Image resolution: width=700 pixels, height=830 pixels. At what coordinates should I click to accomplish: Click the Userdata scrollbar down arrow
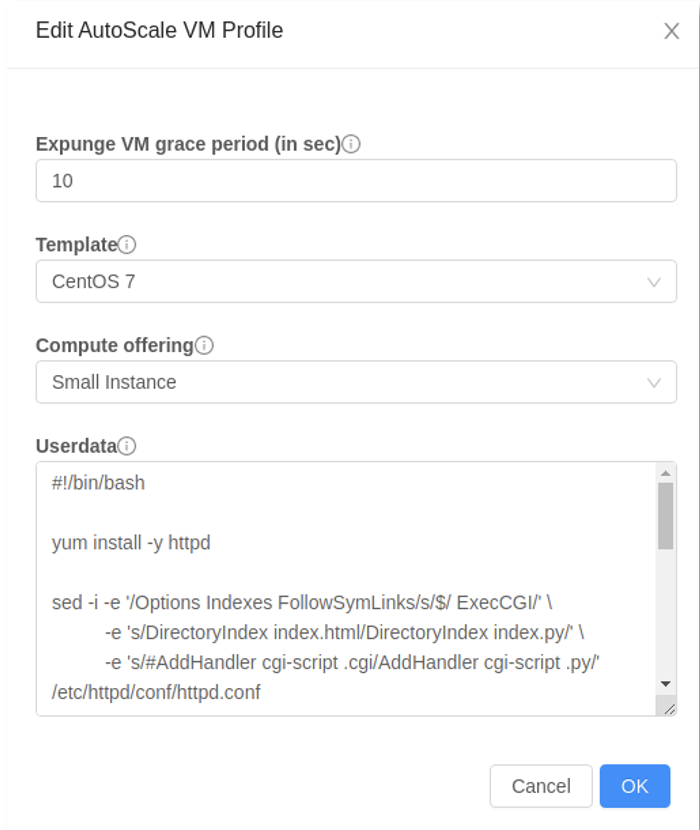click(x=666, y=684)
